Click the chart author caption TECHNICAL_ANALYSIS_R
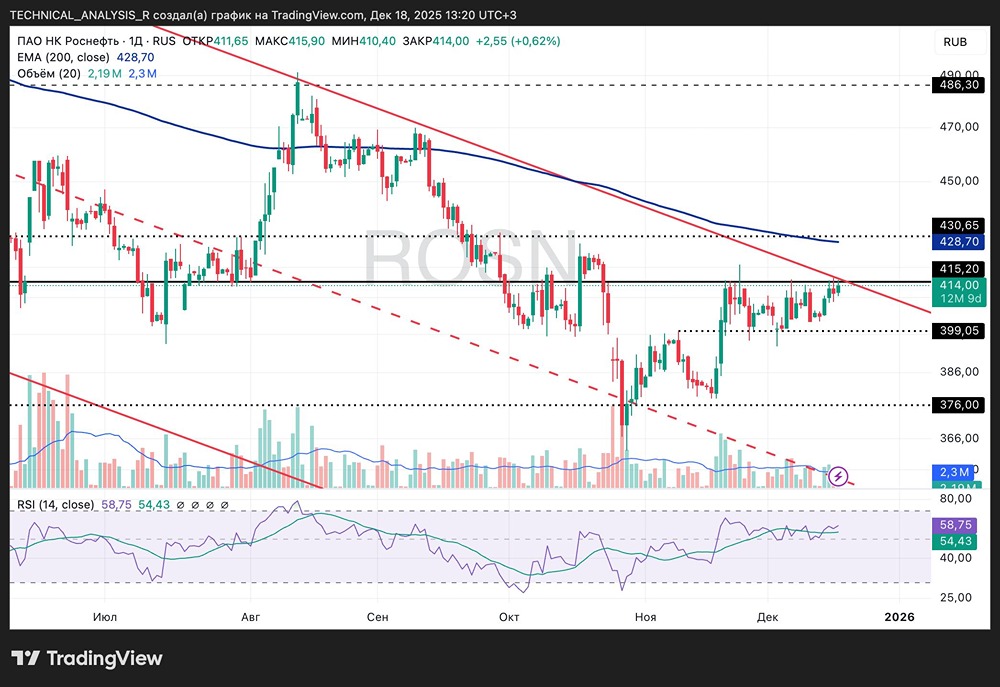The width and height of the screenshot is (1000, 687). [80, 15]
